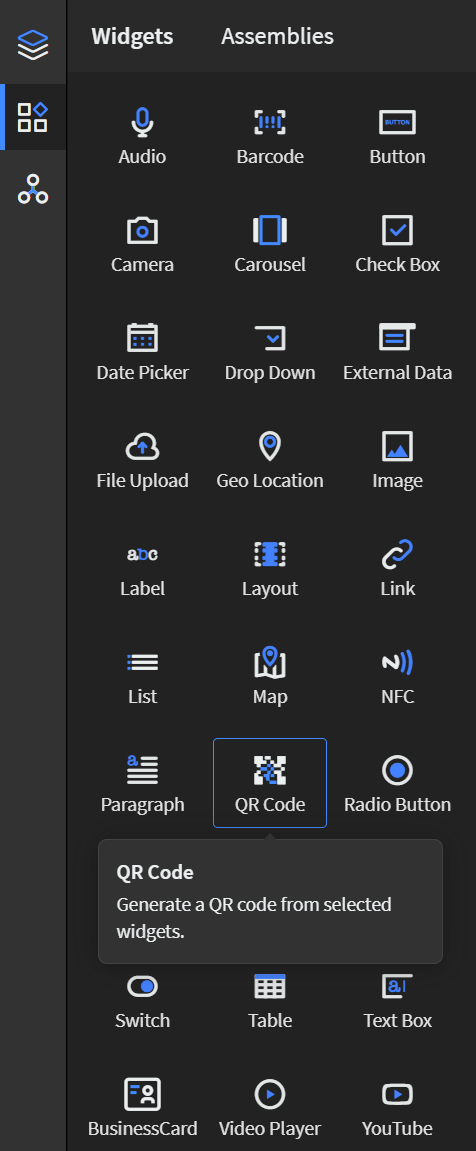This screenshot has height=1151, width=476.
Task: Select the highlighted QR Code widget
Action: pos(270,783)
